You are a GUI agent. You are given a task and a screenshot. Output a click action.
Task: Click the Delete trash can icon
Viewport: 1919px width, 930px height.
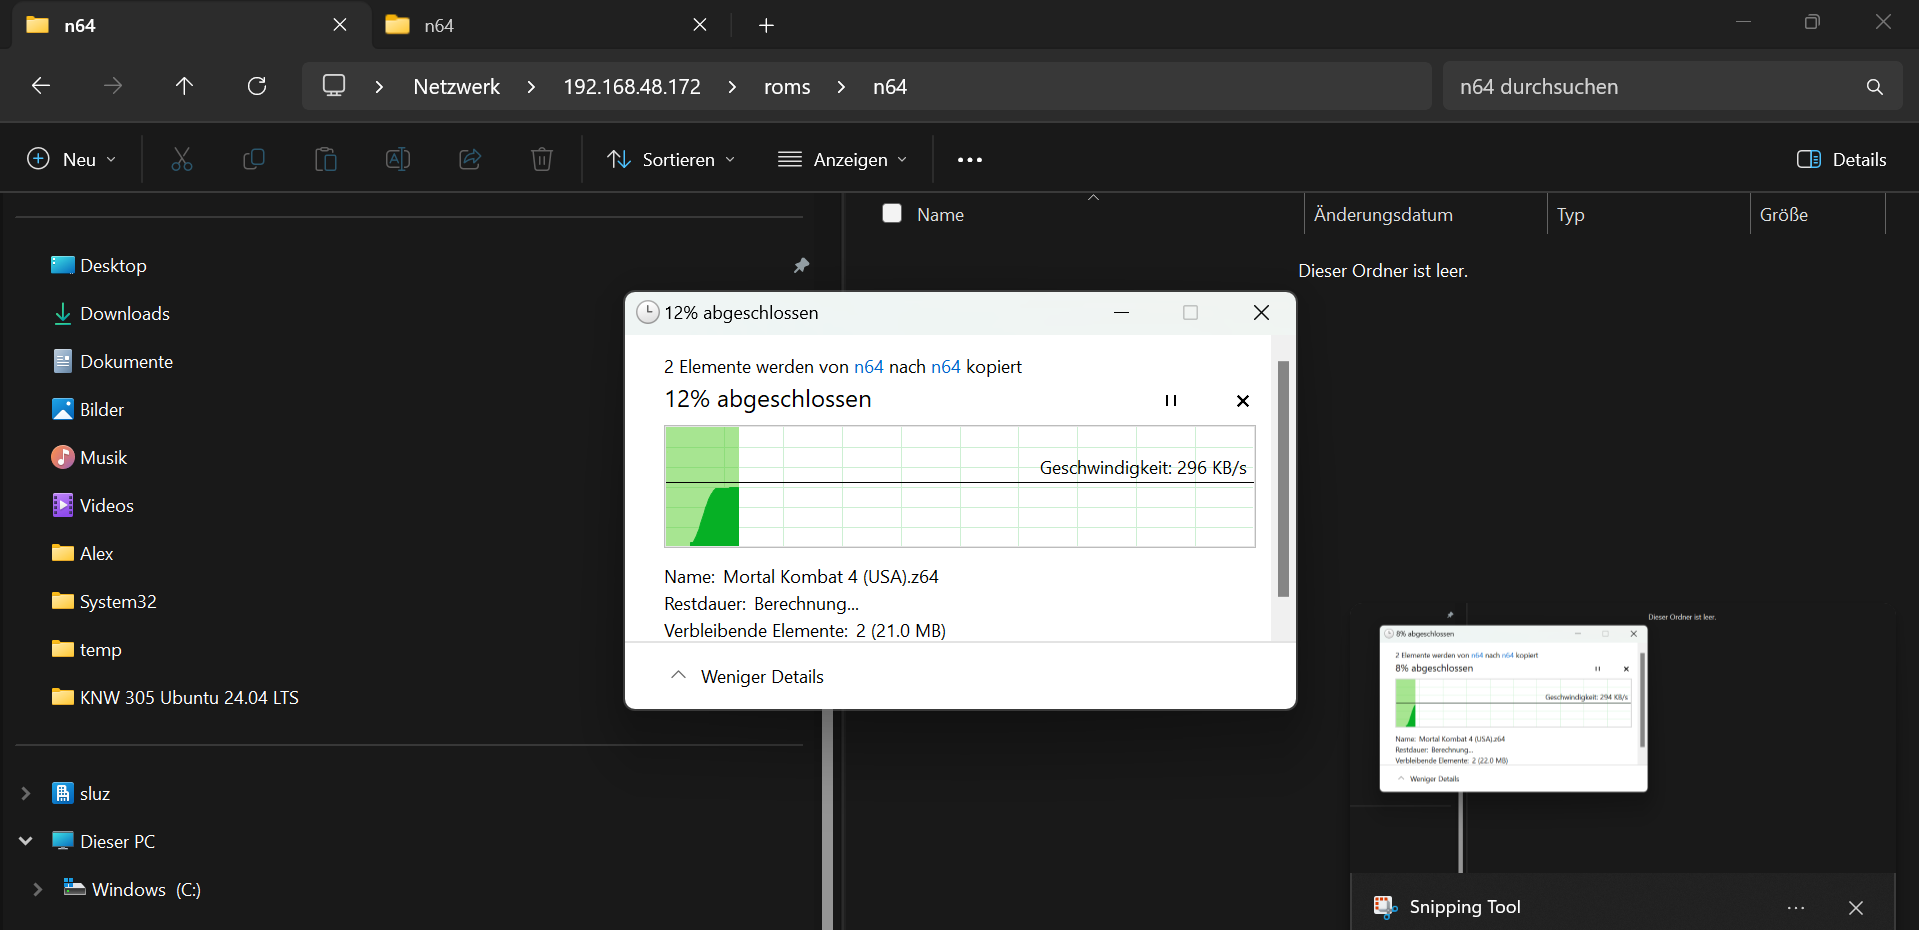pos(542,159)
